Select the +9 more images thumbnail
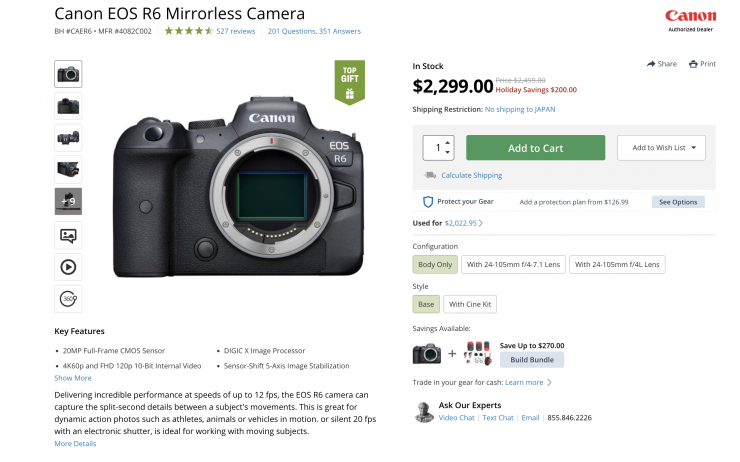The image size is (740, 462). tap(68, 201)
